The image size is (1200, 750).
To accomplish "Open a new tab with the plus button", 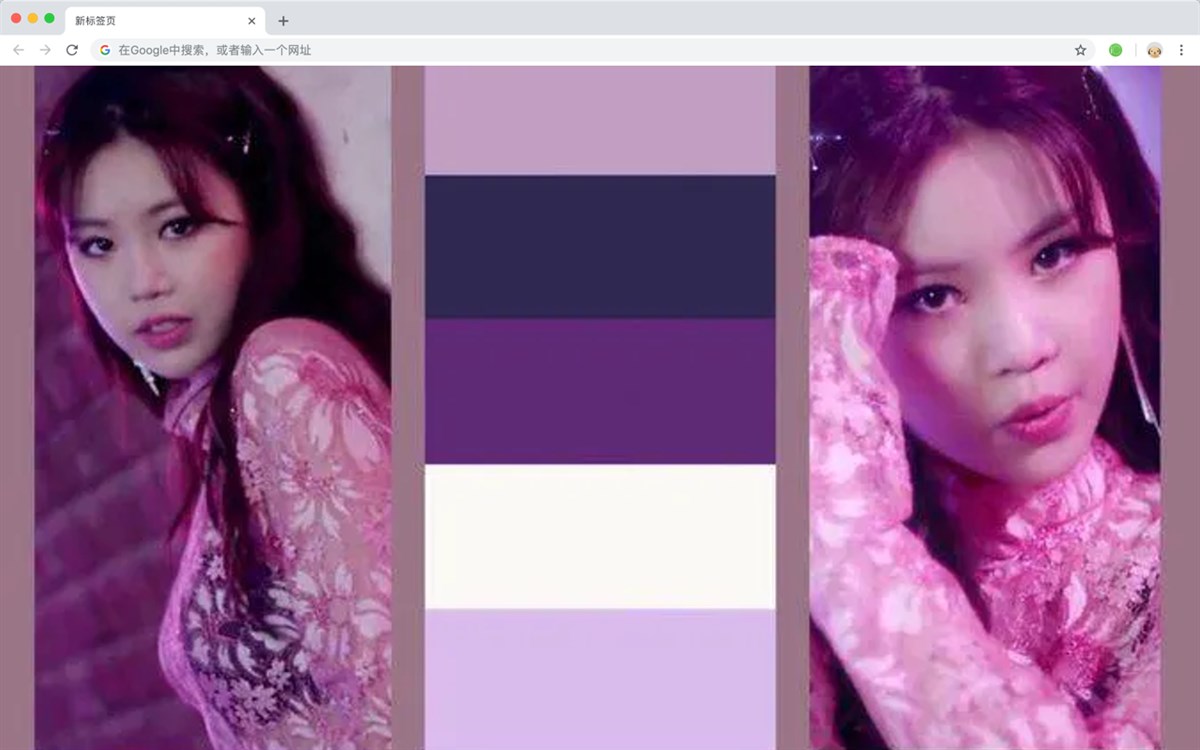I will tap(283, 21).
